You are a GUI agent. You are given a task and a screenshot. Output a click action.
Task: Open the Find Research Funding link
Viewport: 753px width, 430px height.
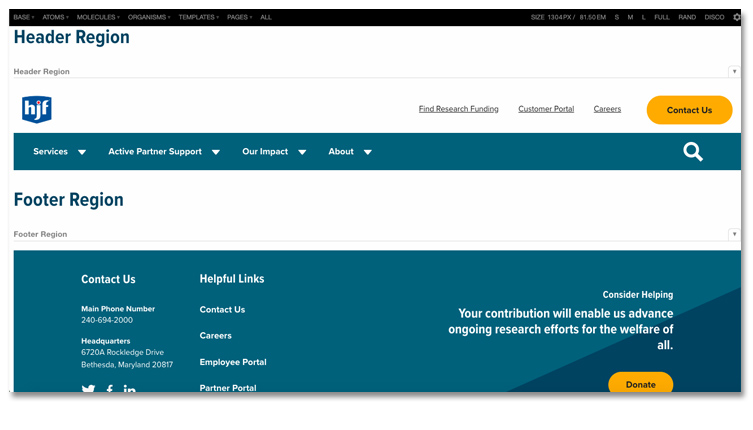point(459,109)
